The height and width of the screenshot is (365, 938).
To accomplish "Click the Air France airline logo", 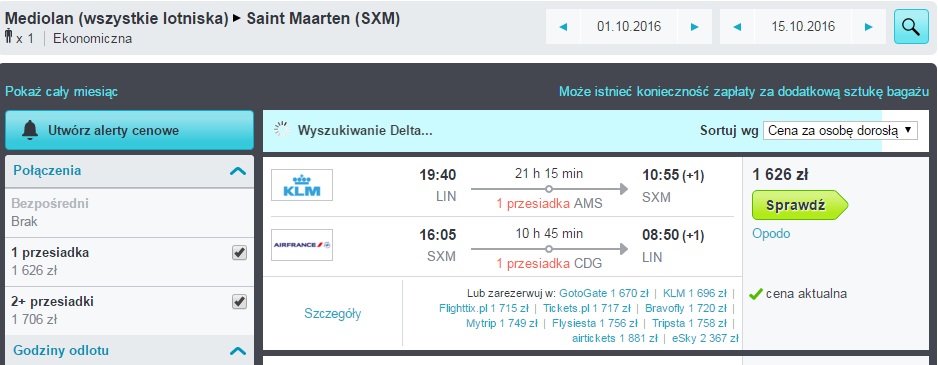I will [x=302, y=245].
